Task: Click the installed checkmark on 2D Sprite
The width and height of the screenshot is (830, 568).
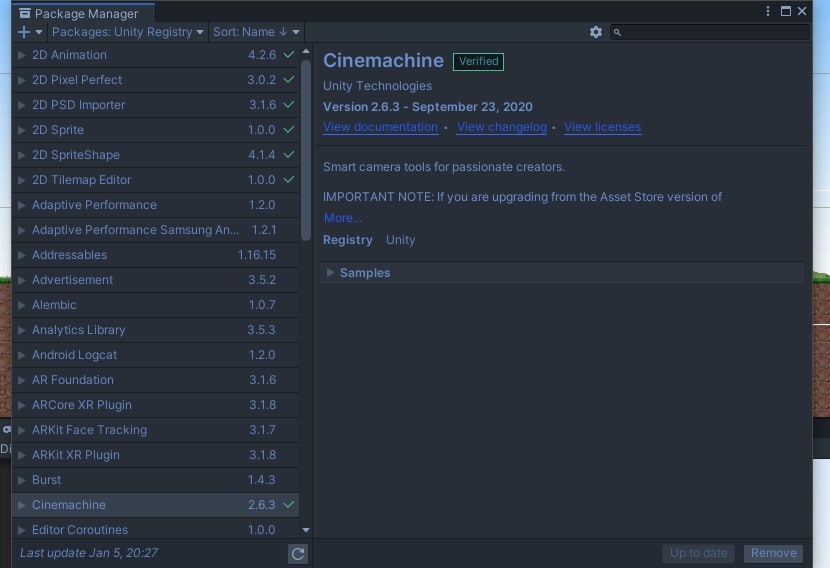Action: [288, 129]
